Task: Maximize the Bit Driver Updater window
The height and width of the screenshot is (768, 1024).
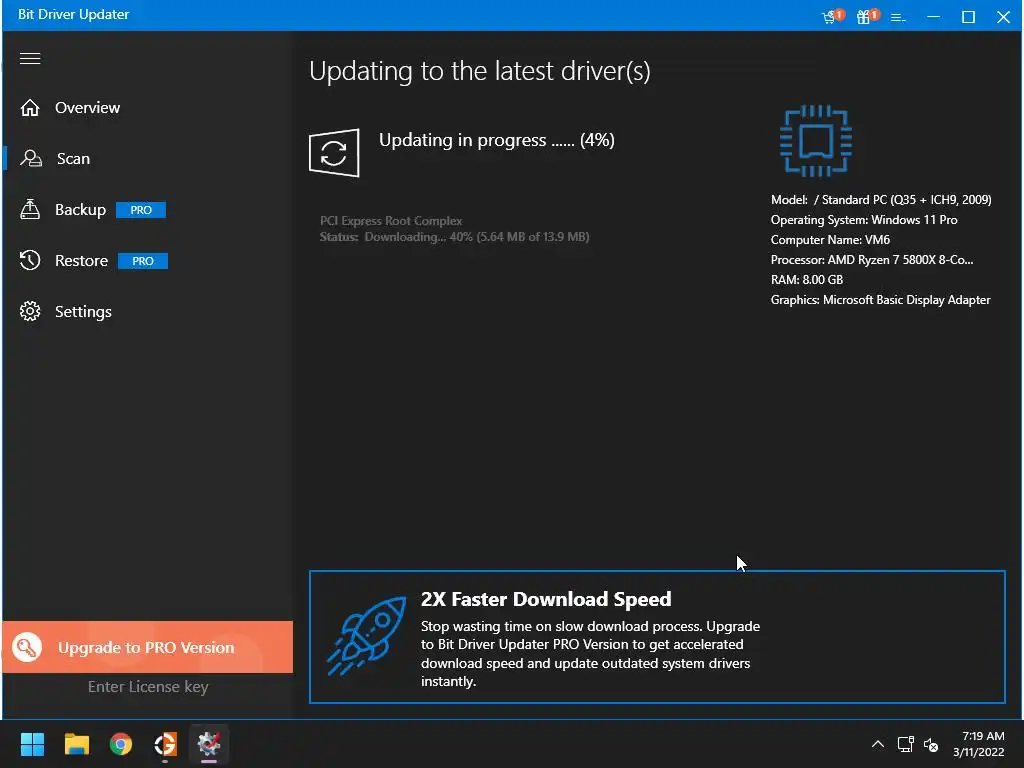Action: (x=968, y=17)
